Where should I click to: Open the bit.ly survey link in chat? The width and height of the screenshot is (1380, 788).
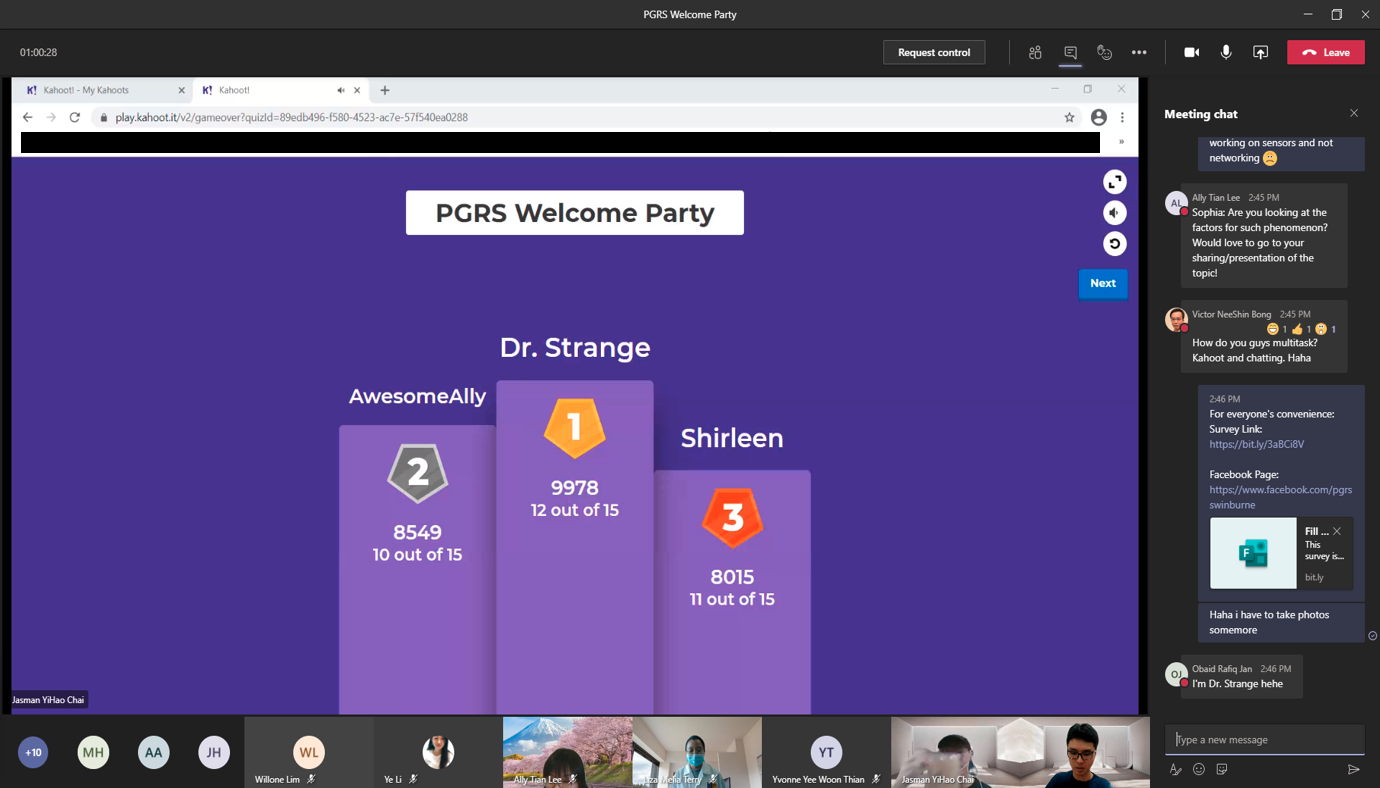tap(1256, 444)
